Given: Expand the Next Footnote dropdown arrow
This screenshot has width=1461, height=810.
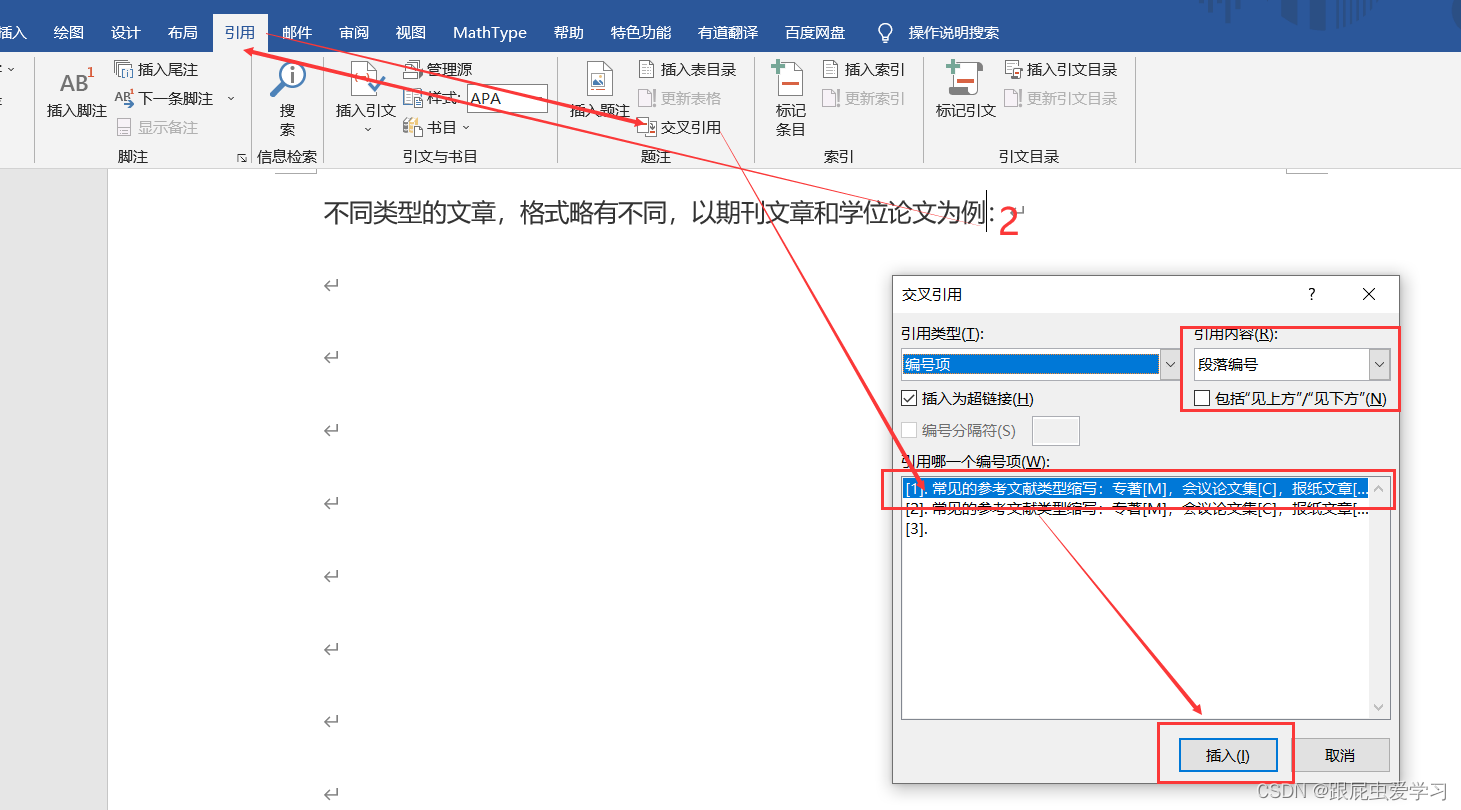Looking at the screenshot, I should pos(231,98).
